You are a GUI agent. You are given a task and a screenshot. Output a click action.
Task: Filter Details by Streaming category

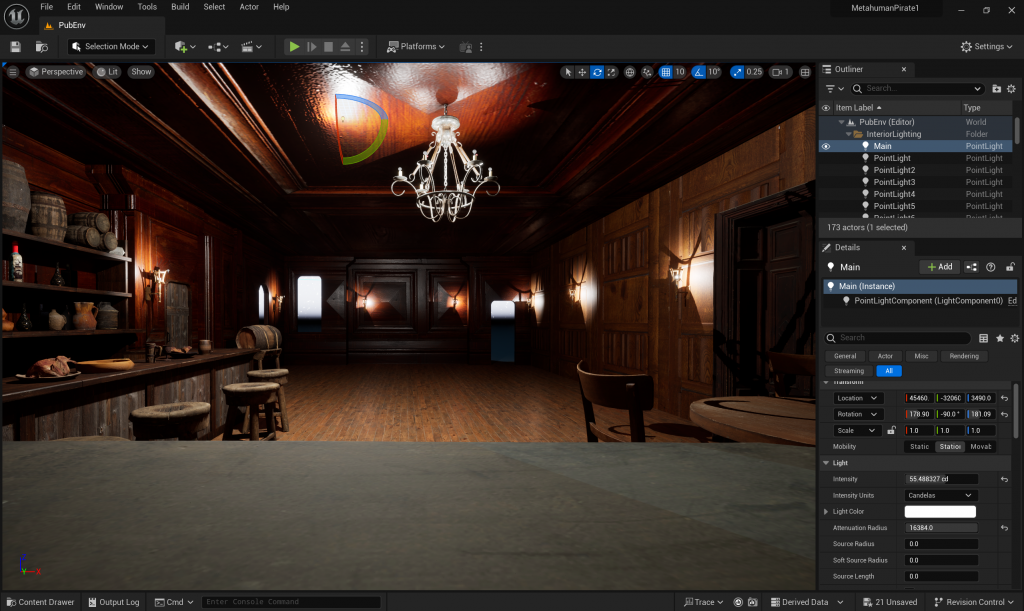pyautogui.click(x=848, y=371)
